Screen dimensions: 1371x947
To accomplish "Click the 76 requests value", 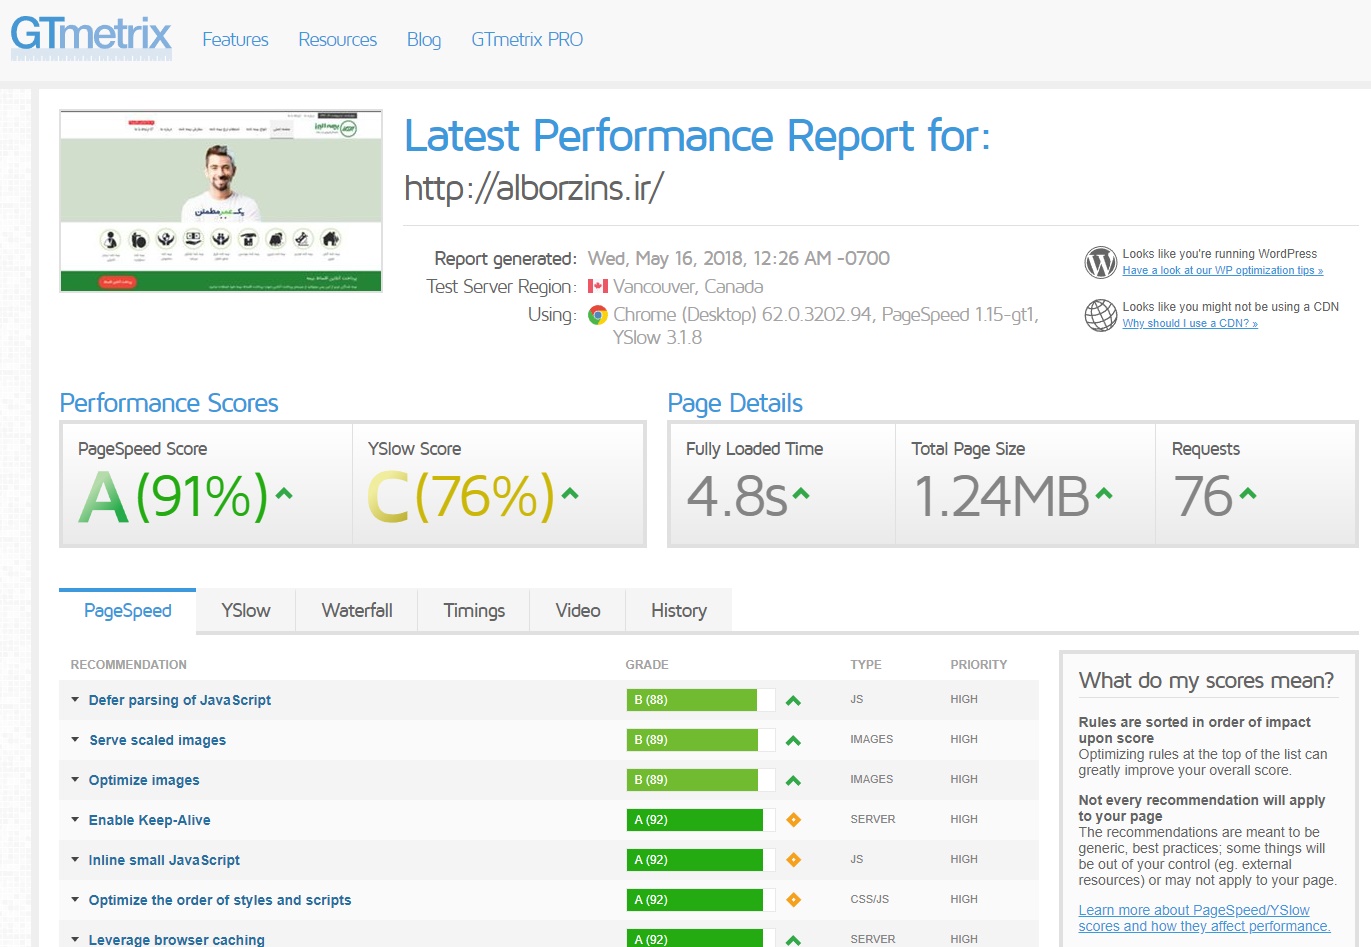I will (x=1203, y=496).
